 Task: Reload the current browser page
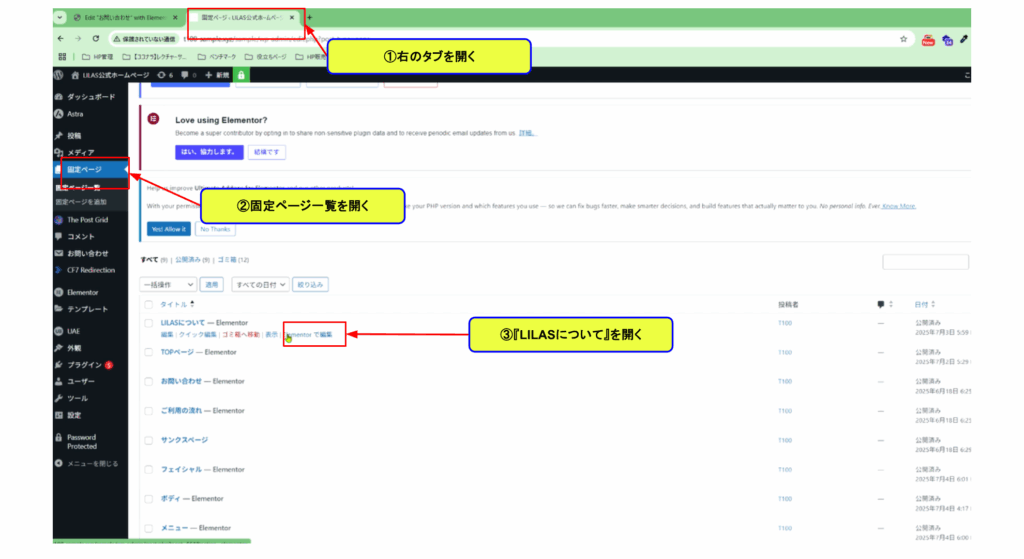(95, 39)
